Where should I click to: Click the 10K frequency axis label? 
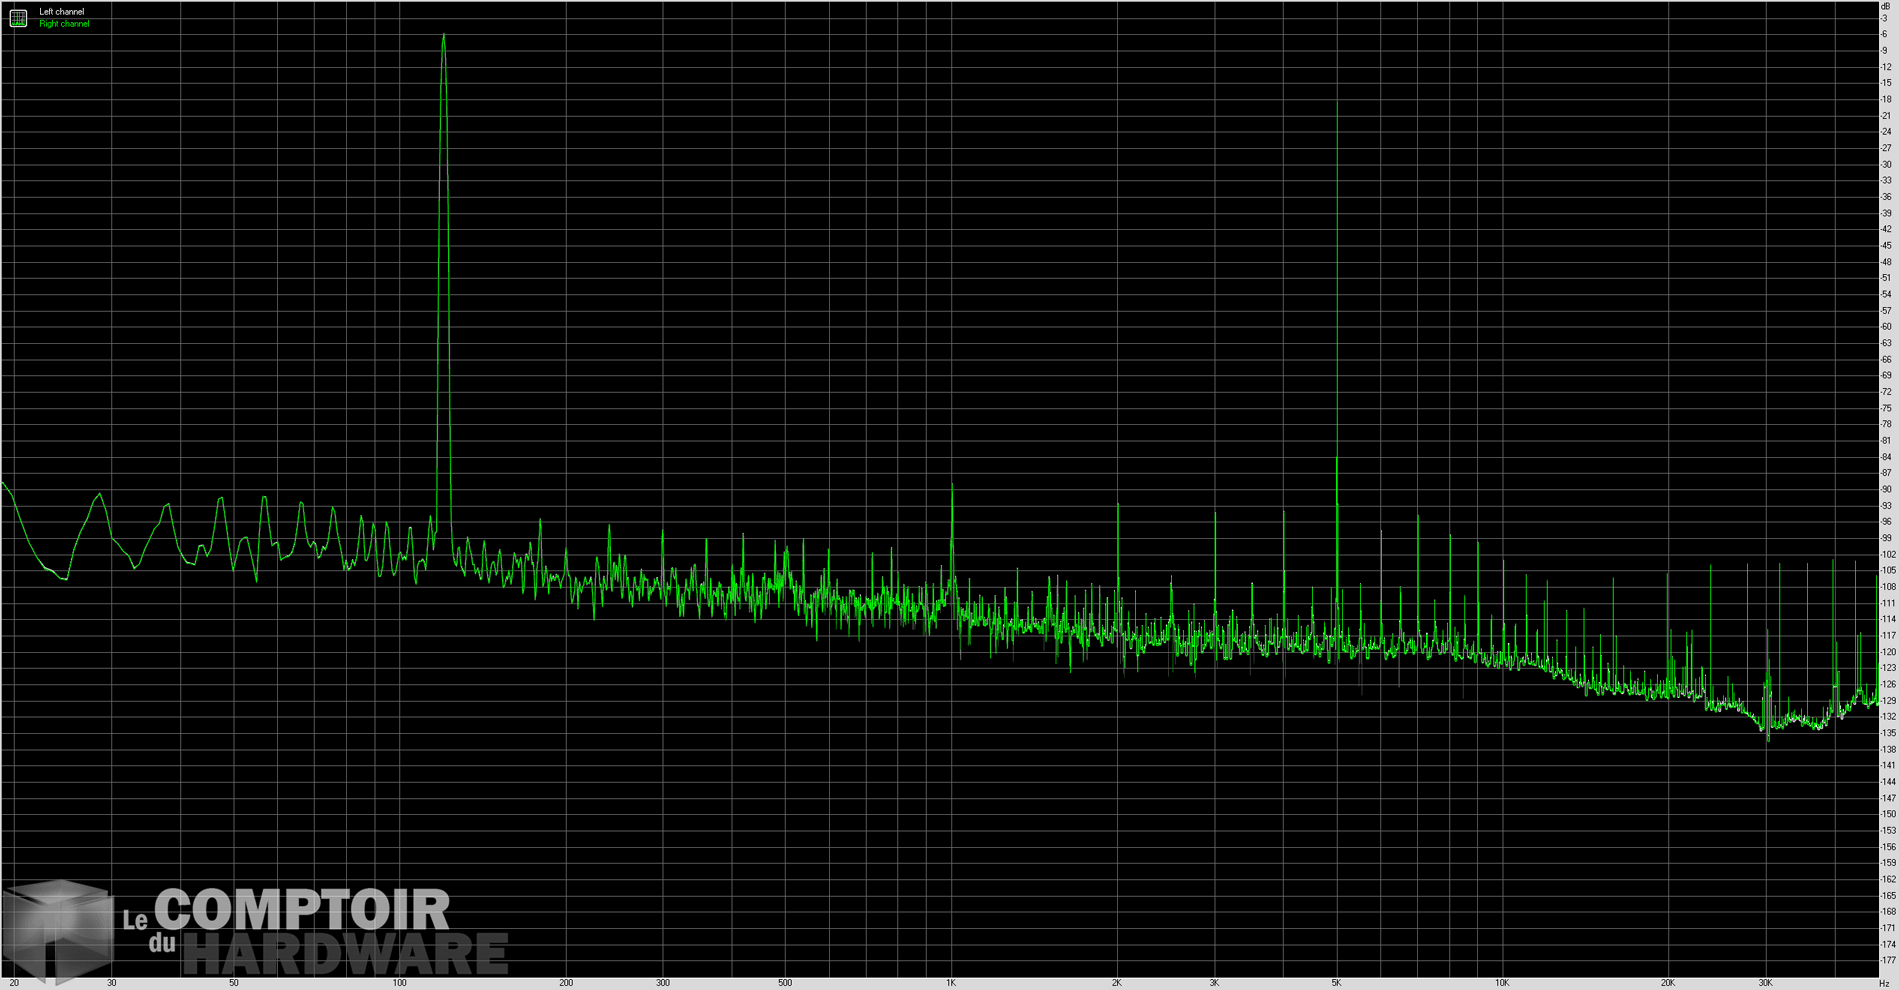pos(1502,983)
